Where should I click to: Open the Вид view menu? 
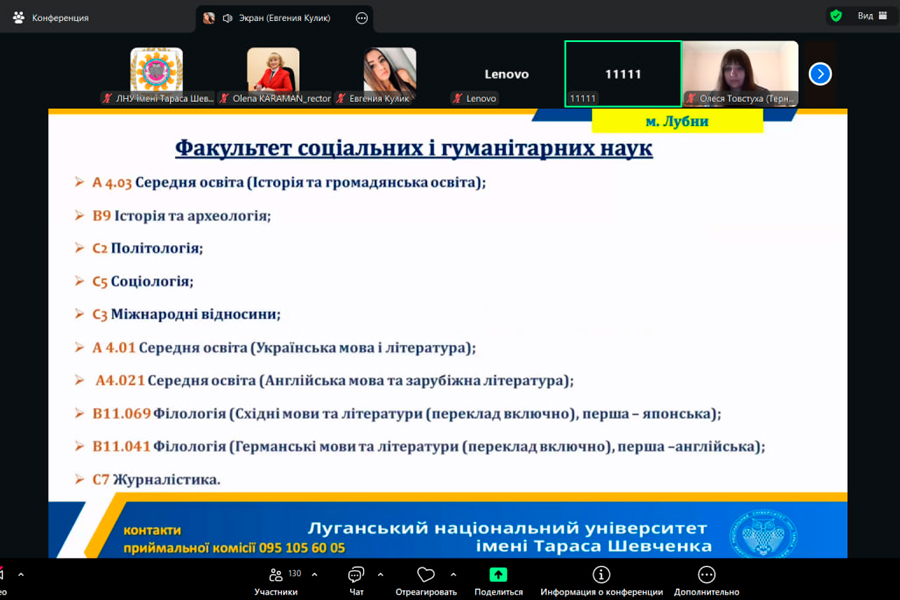pos(871,16)
